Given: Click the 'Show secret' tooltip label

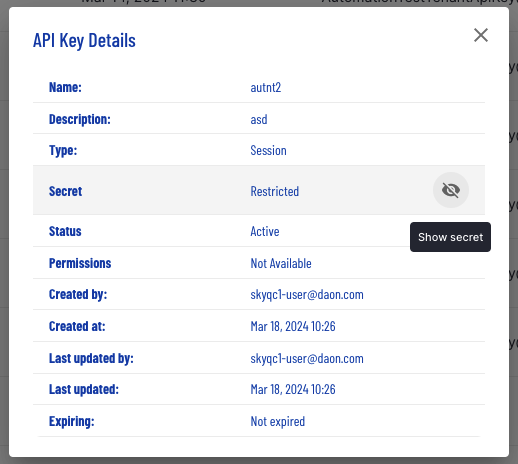Looking at the screenshot, I should [x=450, y=237].
